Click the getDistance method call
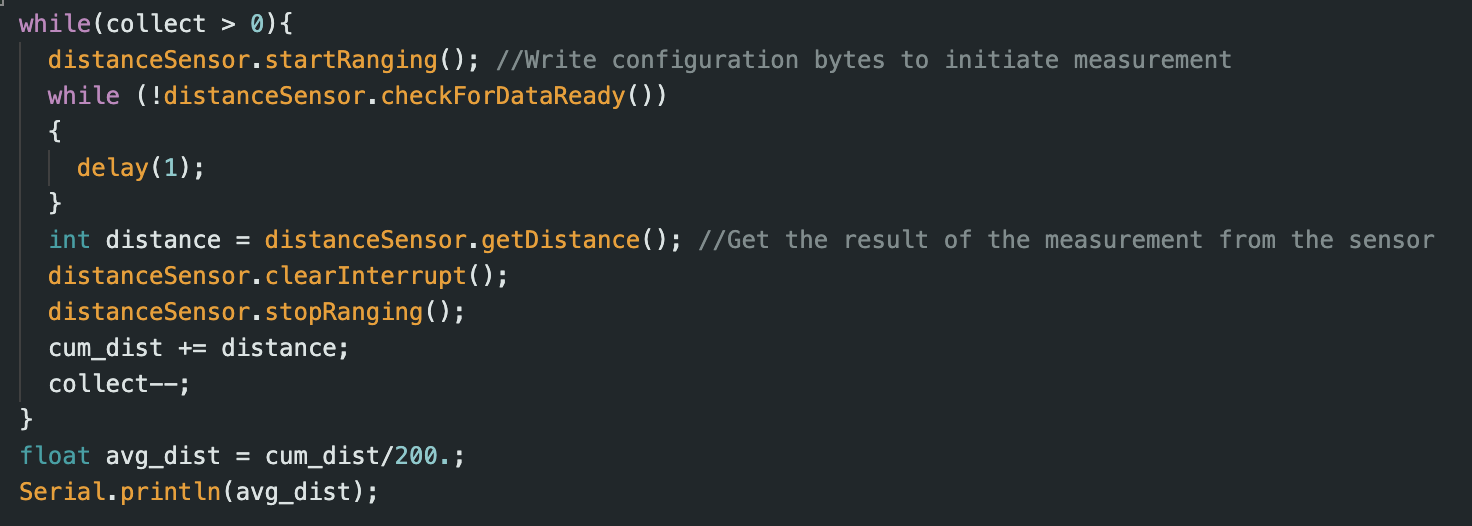1472x526 pixels. (560, 240)
